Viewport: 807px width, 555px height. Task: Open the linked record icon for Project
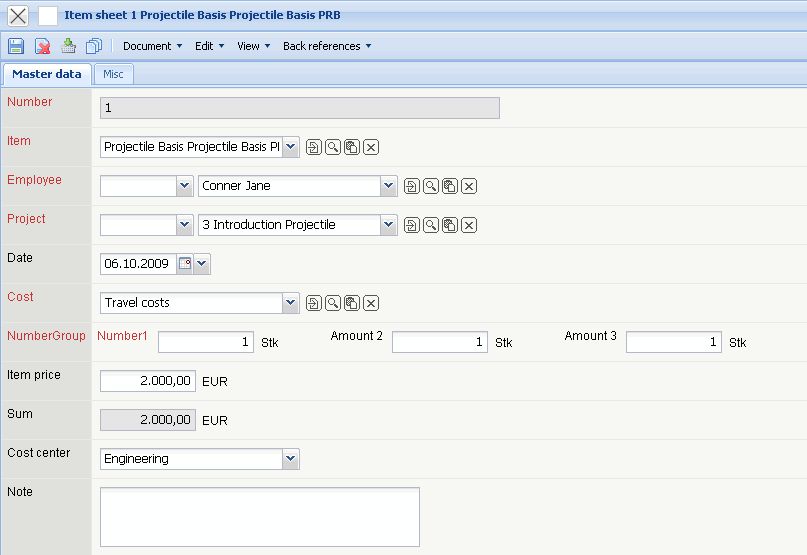411,225
